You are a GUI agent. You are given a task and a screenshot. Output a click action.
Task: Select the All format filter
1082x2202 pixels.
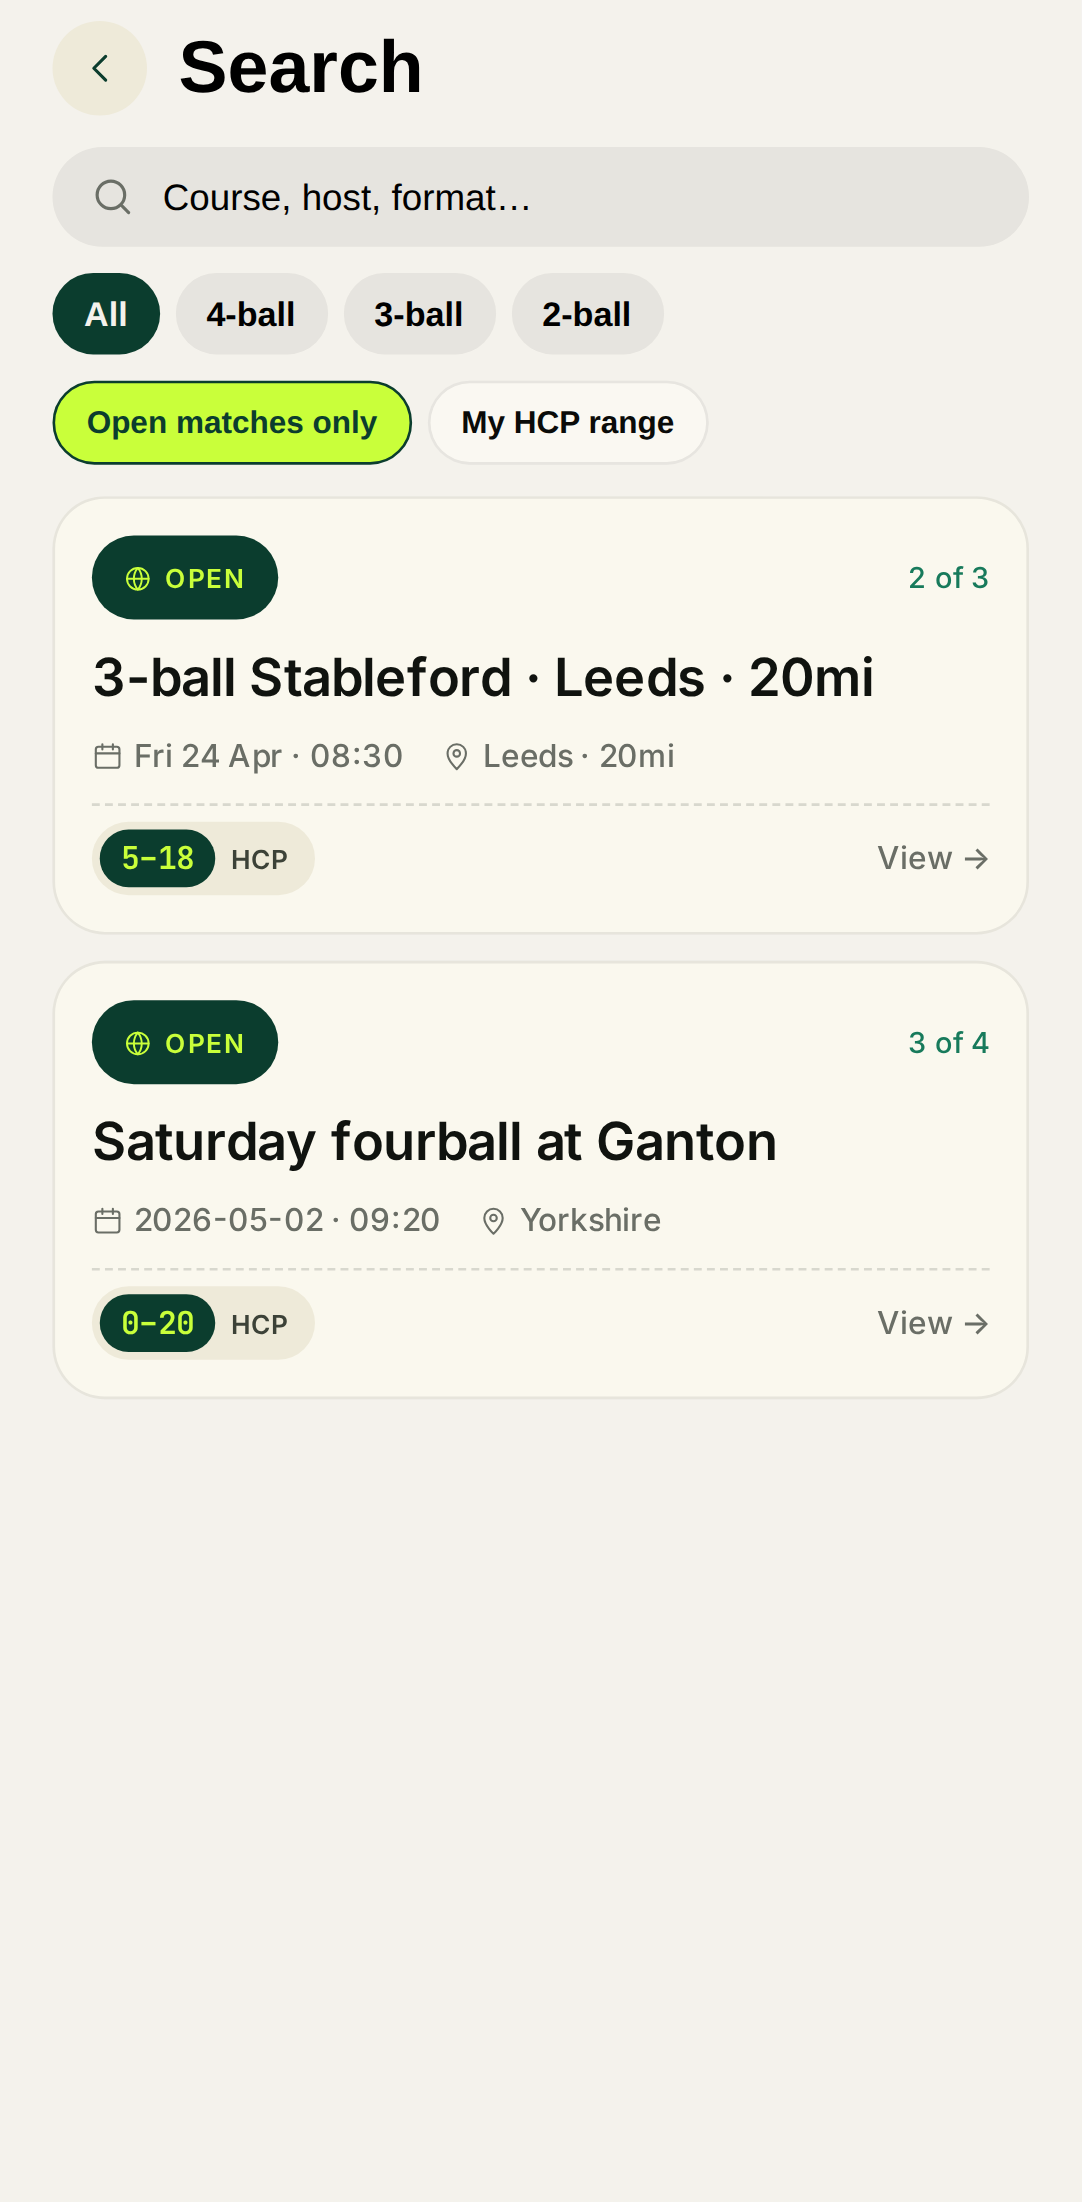[x=106, y=314]
